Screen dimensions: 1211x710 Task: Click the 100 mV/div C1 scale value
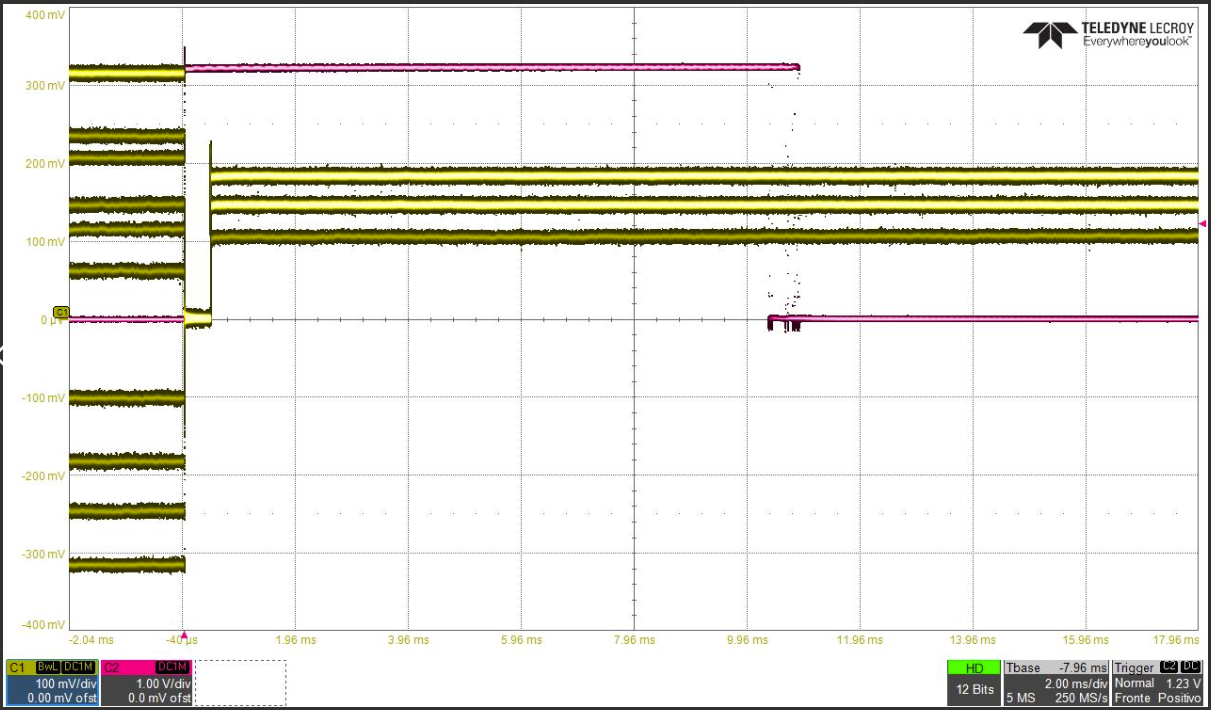66,683
